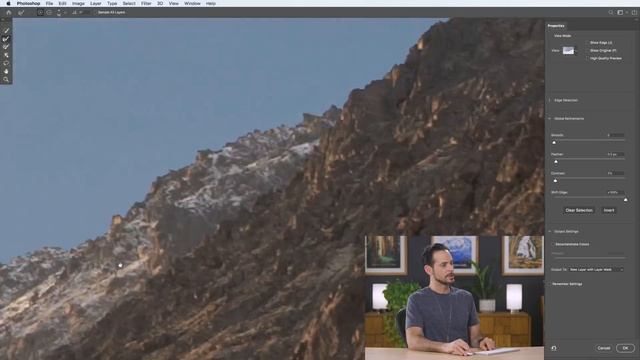Open the View mode thumbnail dropdown
The image size is (640, 360).
(570, 51)
